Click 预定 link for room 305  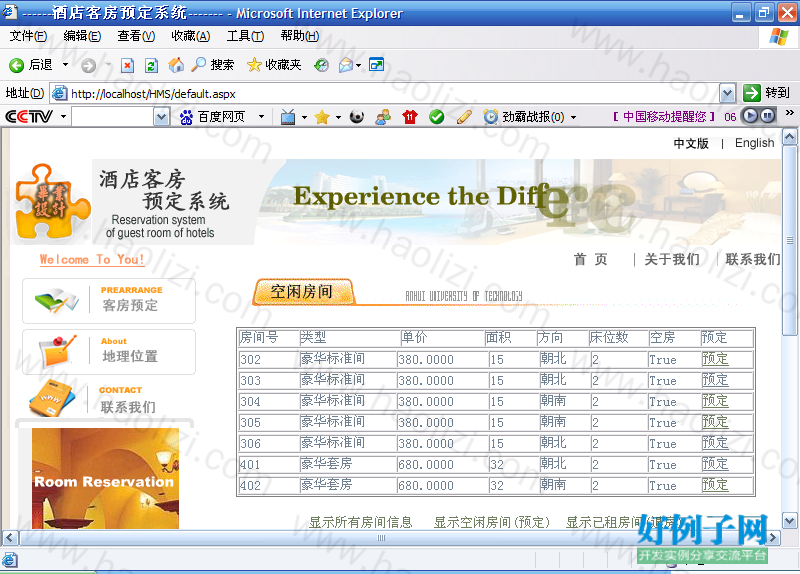coord(715,422)
